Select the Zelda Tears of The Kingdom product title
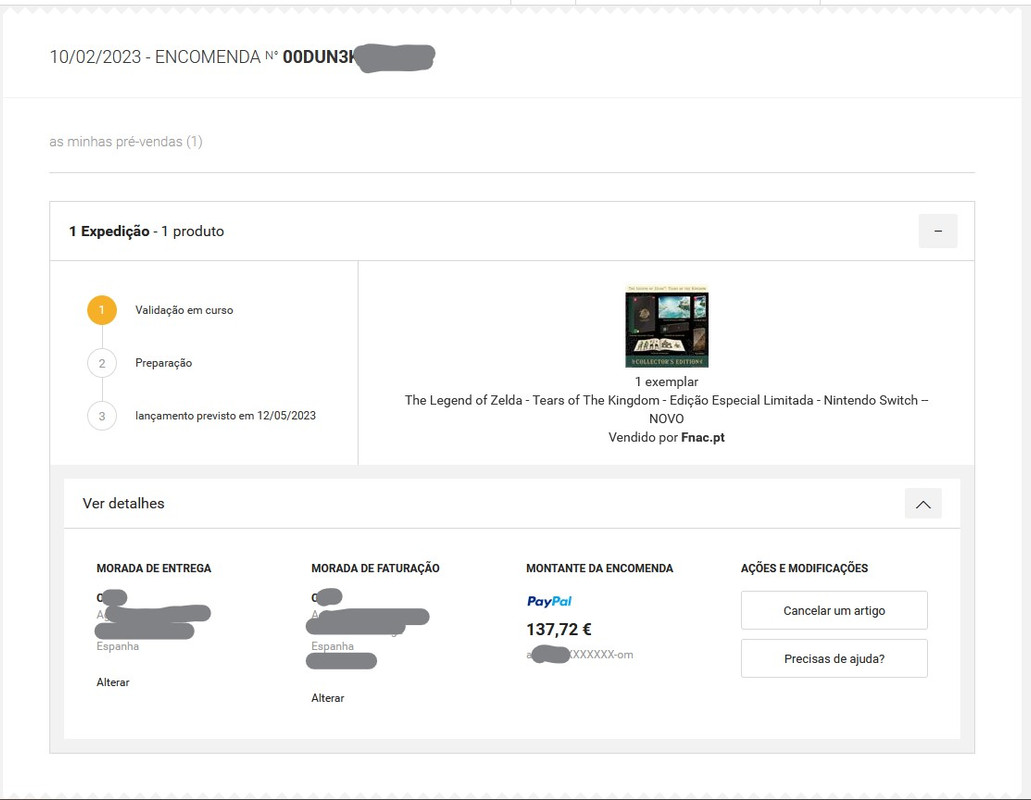The image size is (1031, 800). (x=666, y=409)
